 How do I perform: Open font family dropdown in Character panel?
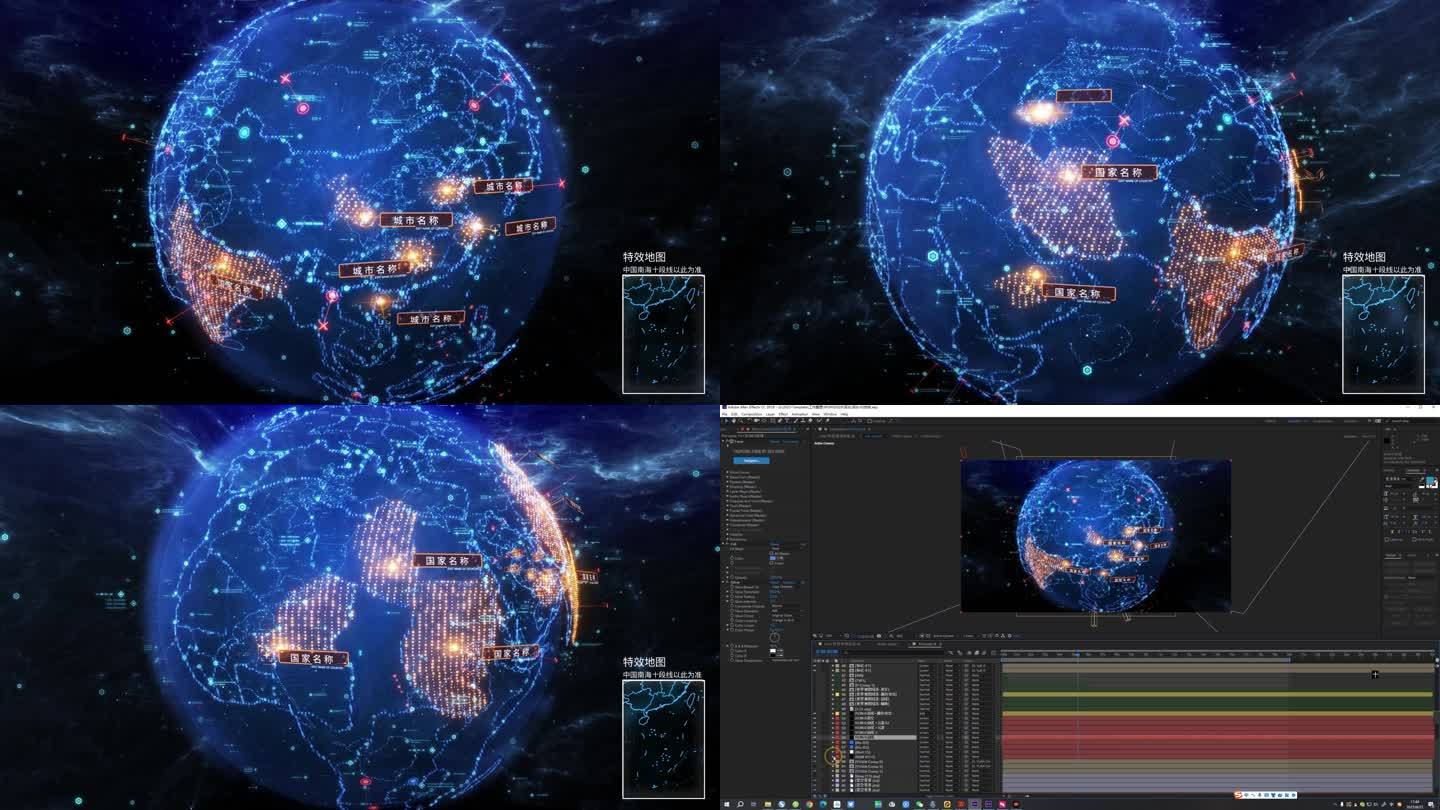point(1401,478)
